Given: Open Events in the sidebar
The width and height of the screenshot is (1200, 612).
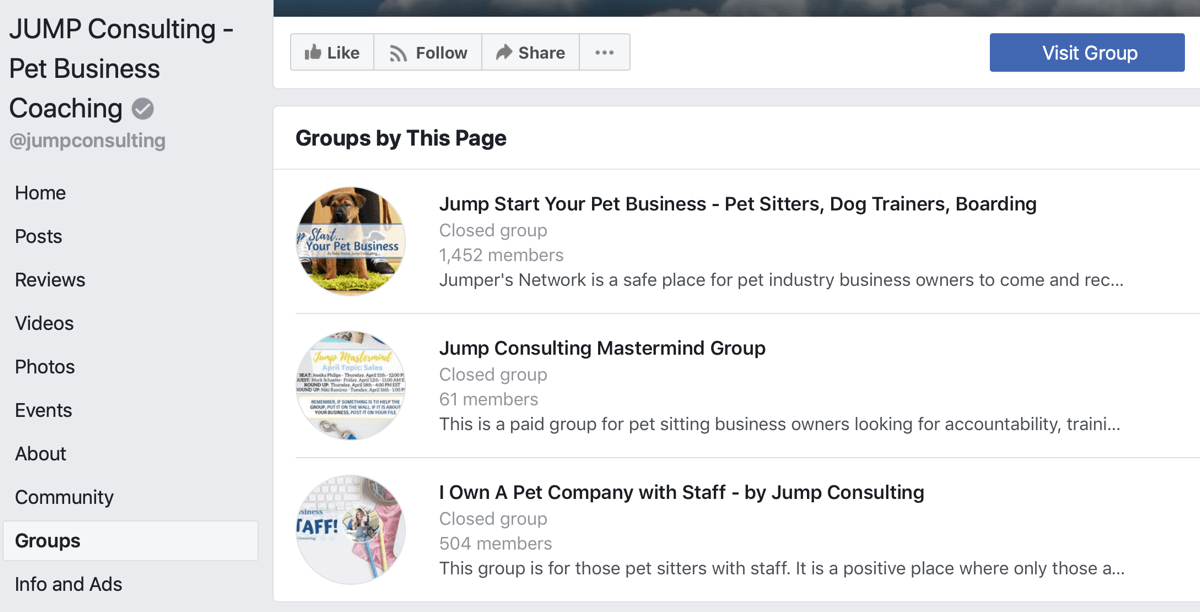Looking at the screenshot, I should pos(43,410).
